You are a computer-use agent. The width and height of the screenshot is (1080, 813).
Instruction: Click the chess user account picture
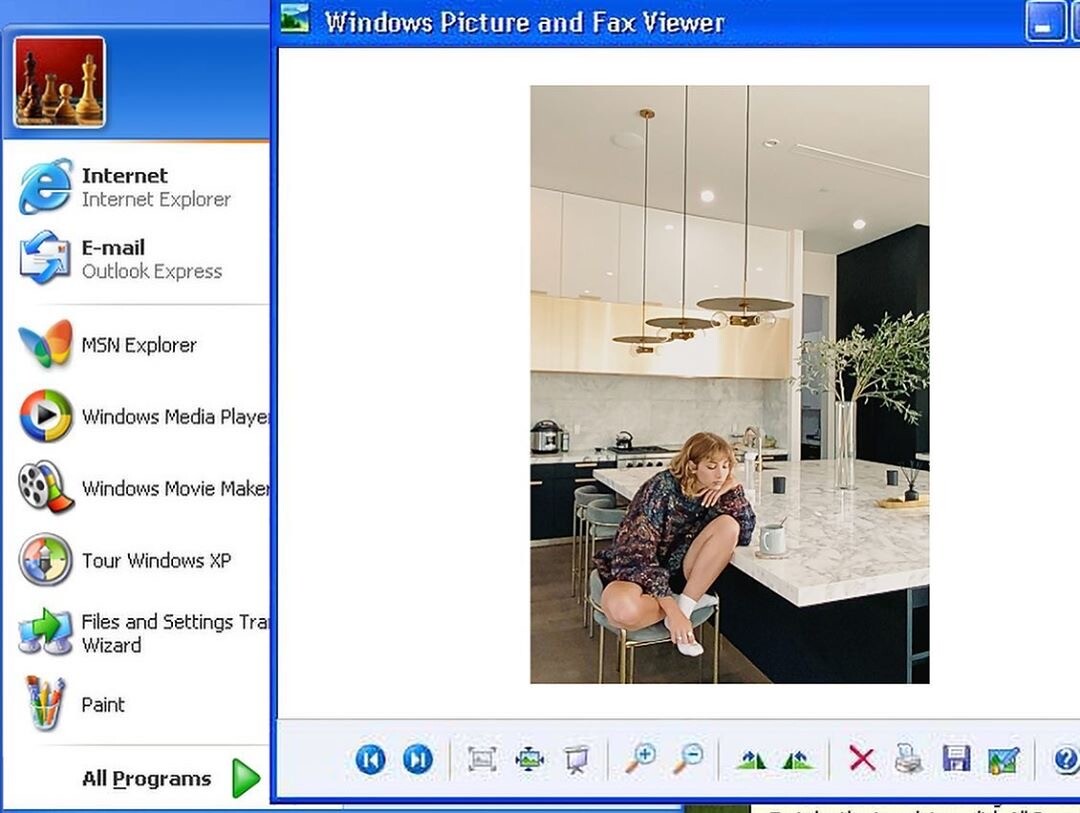[x=59, y=83]
